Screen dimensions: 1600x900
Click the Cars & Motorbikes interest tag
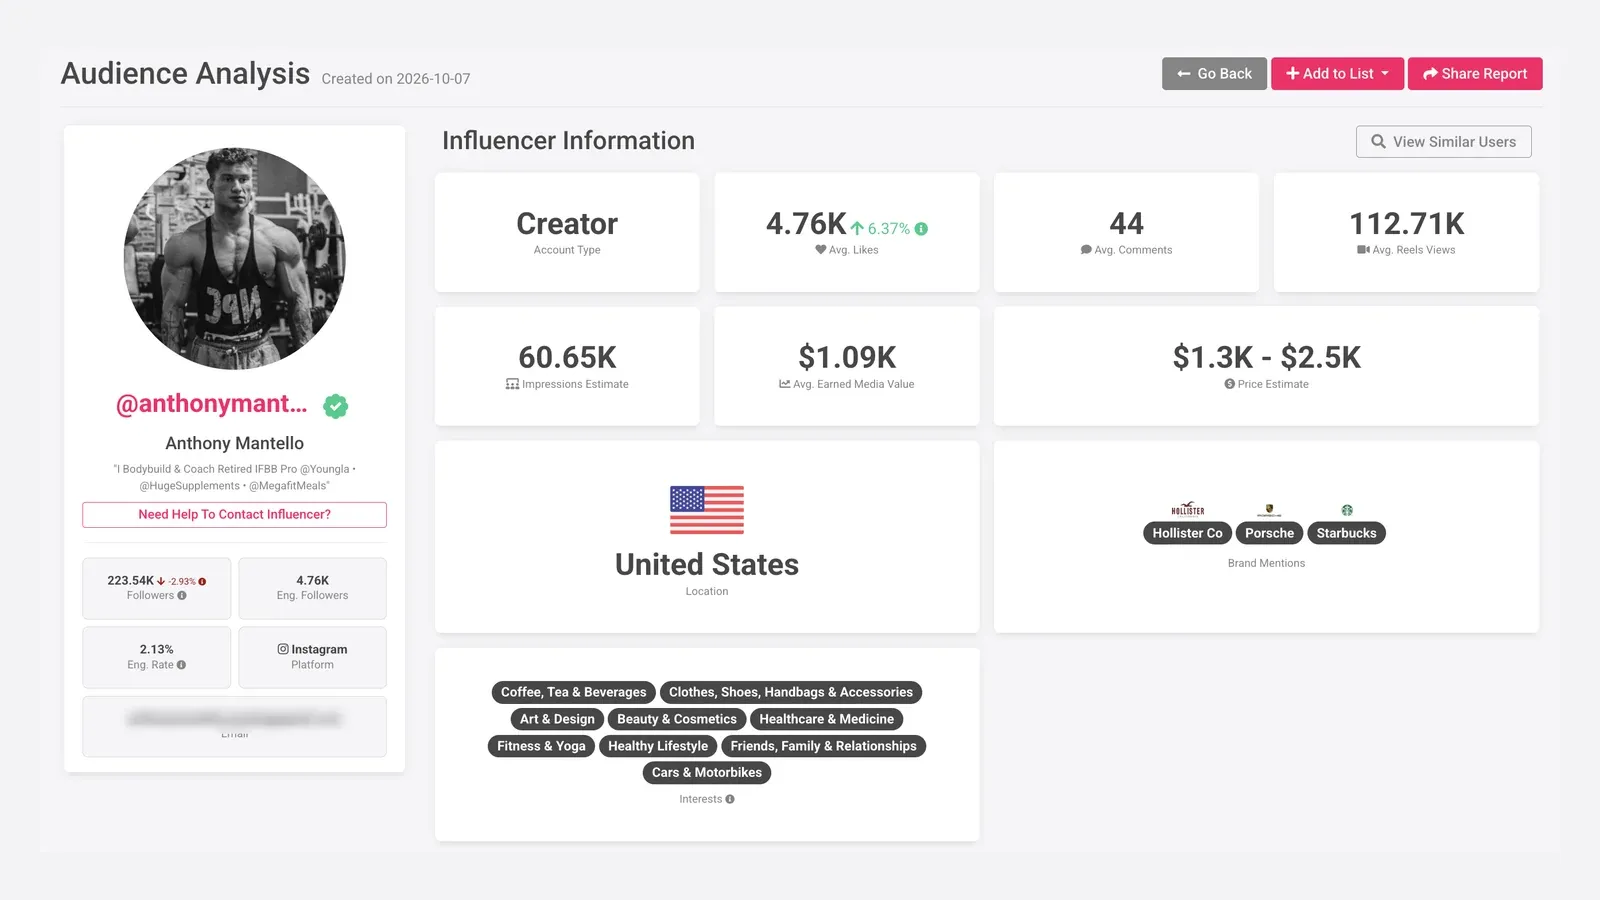click(x=706, y=772)
